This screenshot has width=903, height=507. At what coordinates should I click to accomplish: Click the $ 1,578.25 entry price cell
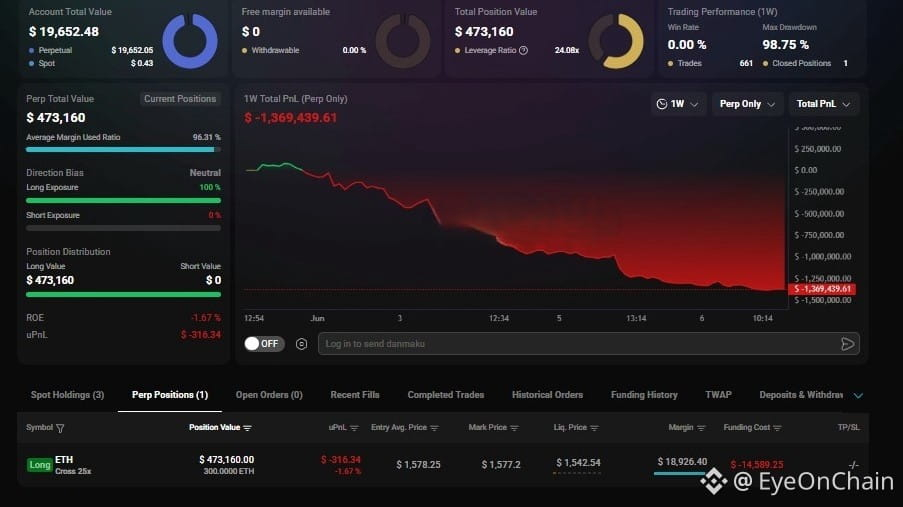tap(418, 464)
